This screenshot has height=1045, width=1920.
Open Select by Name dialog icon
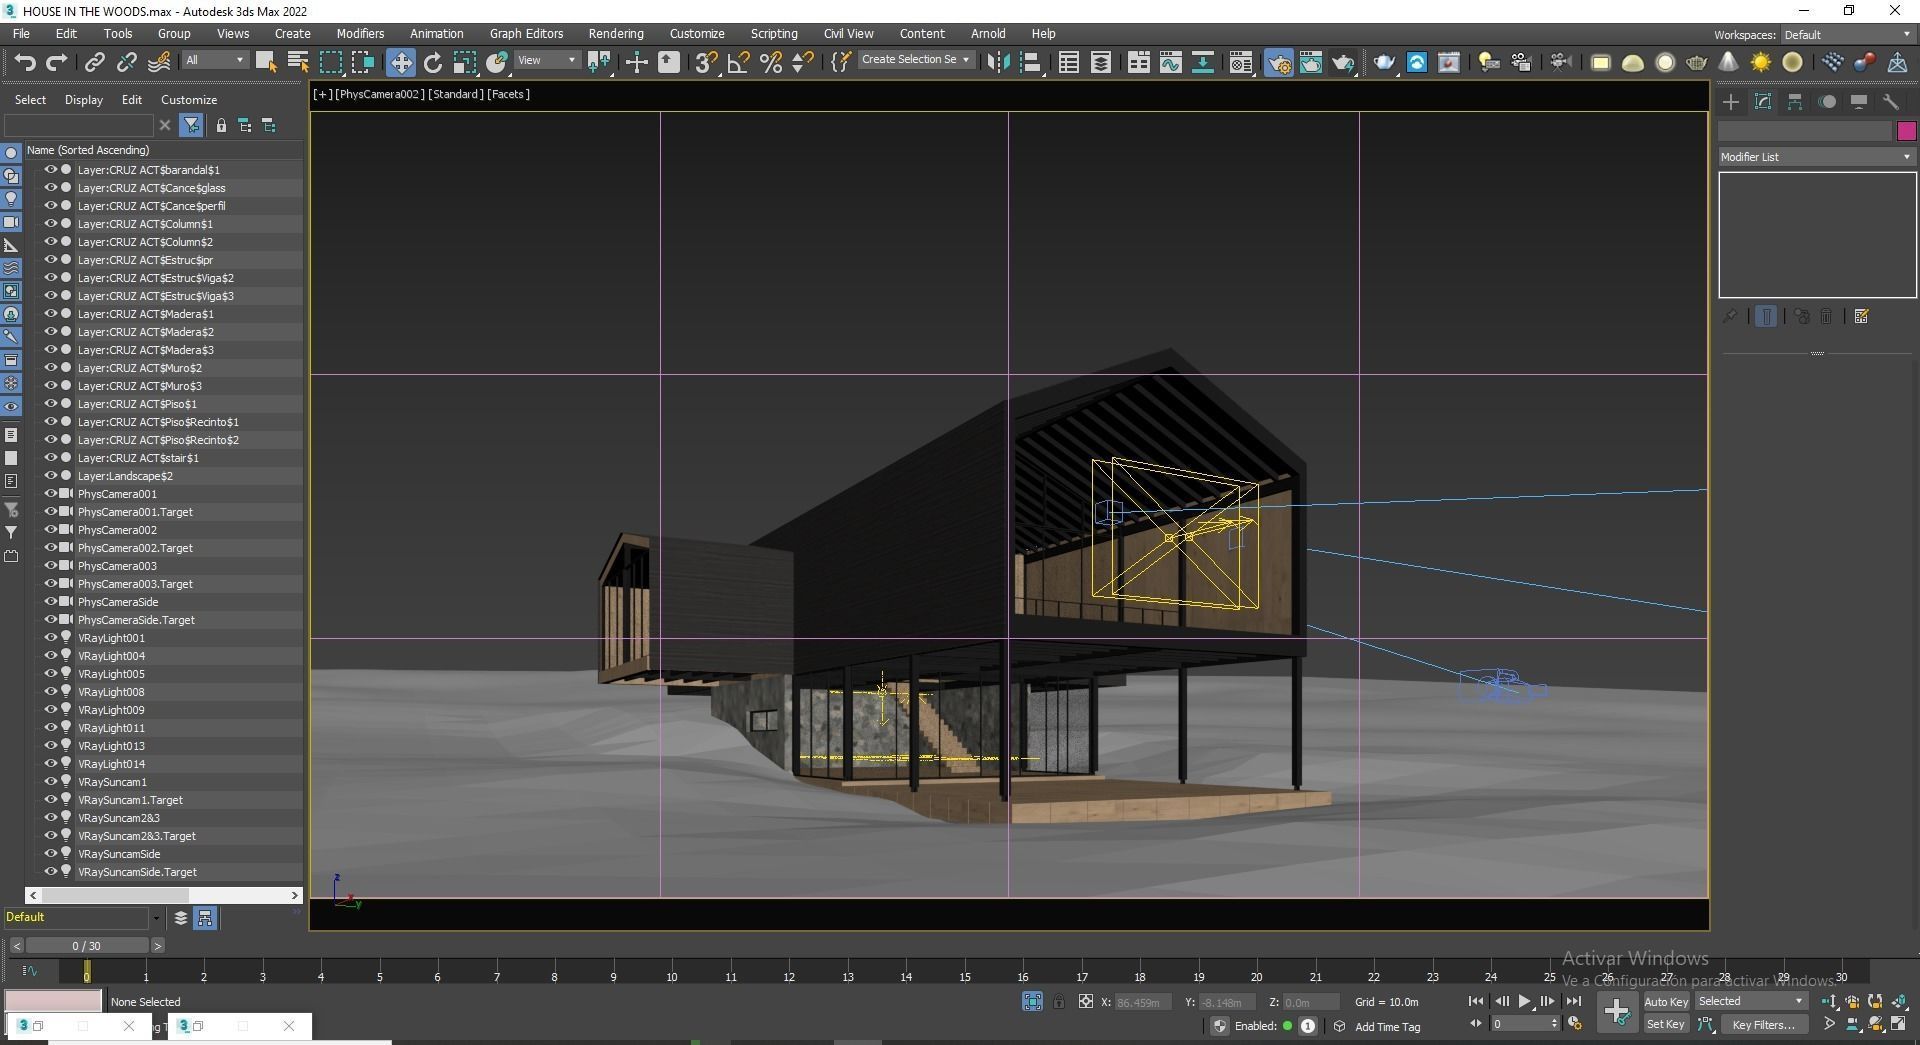pyautogui.click(x=298, y=62)
